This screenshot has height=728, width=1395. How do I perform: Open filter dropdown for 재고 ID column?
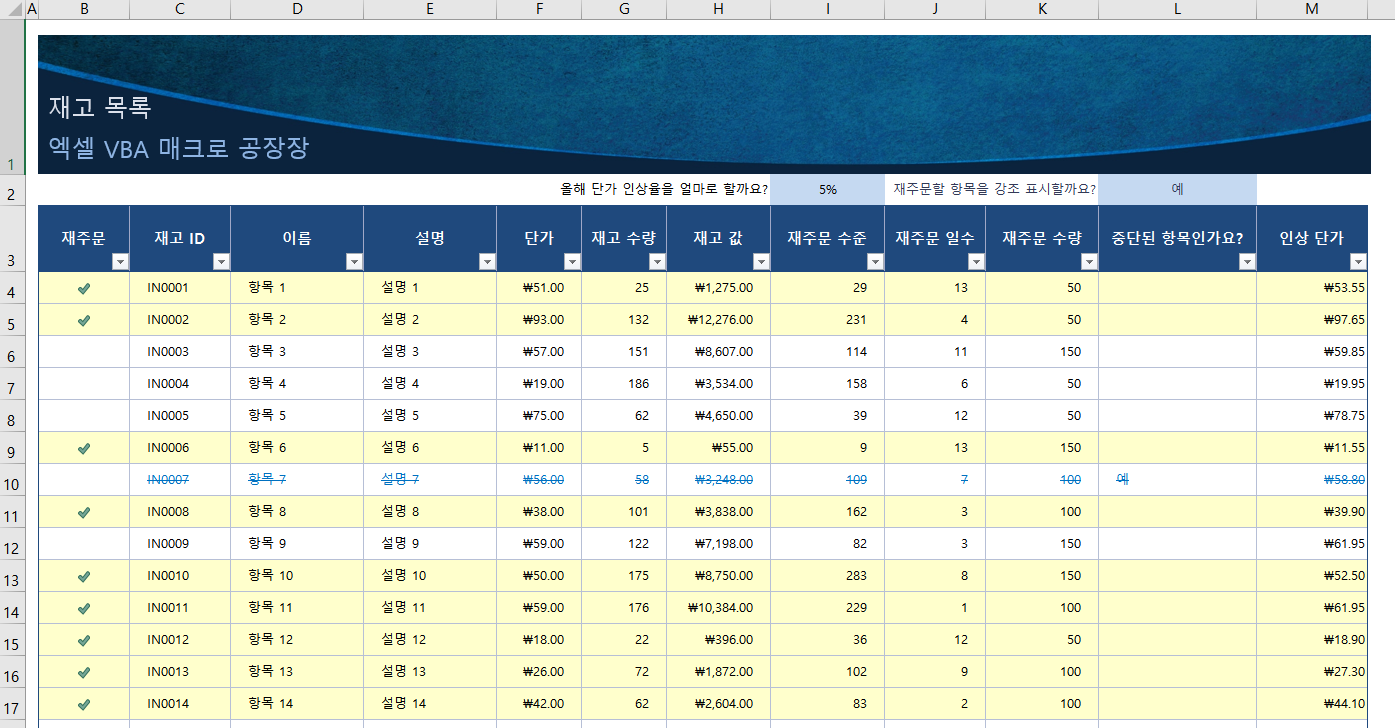click(x=221, y=262)
